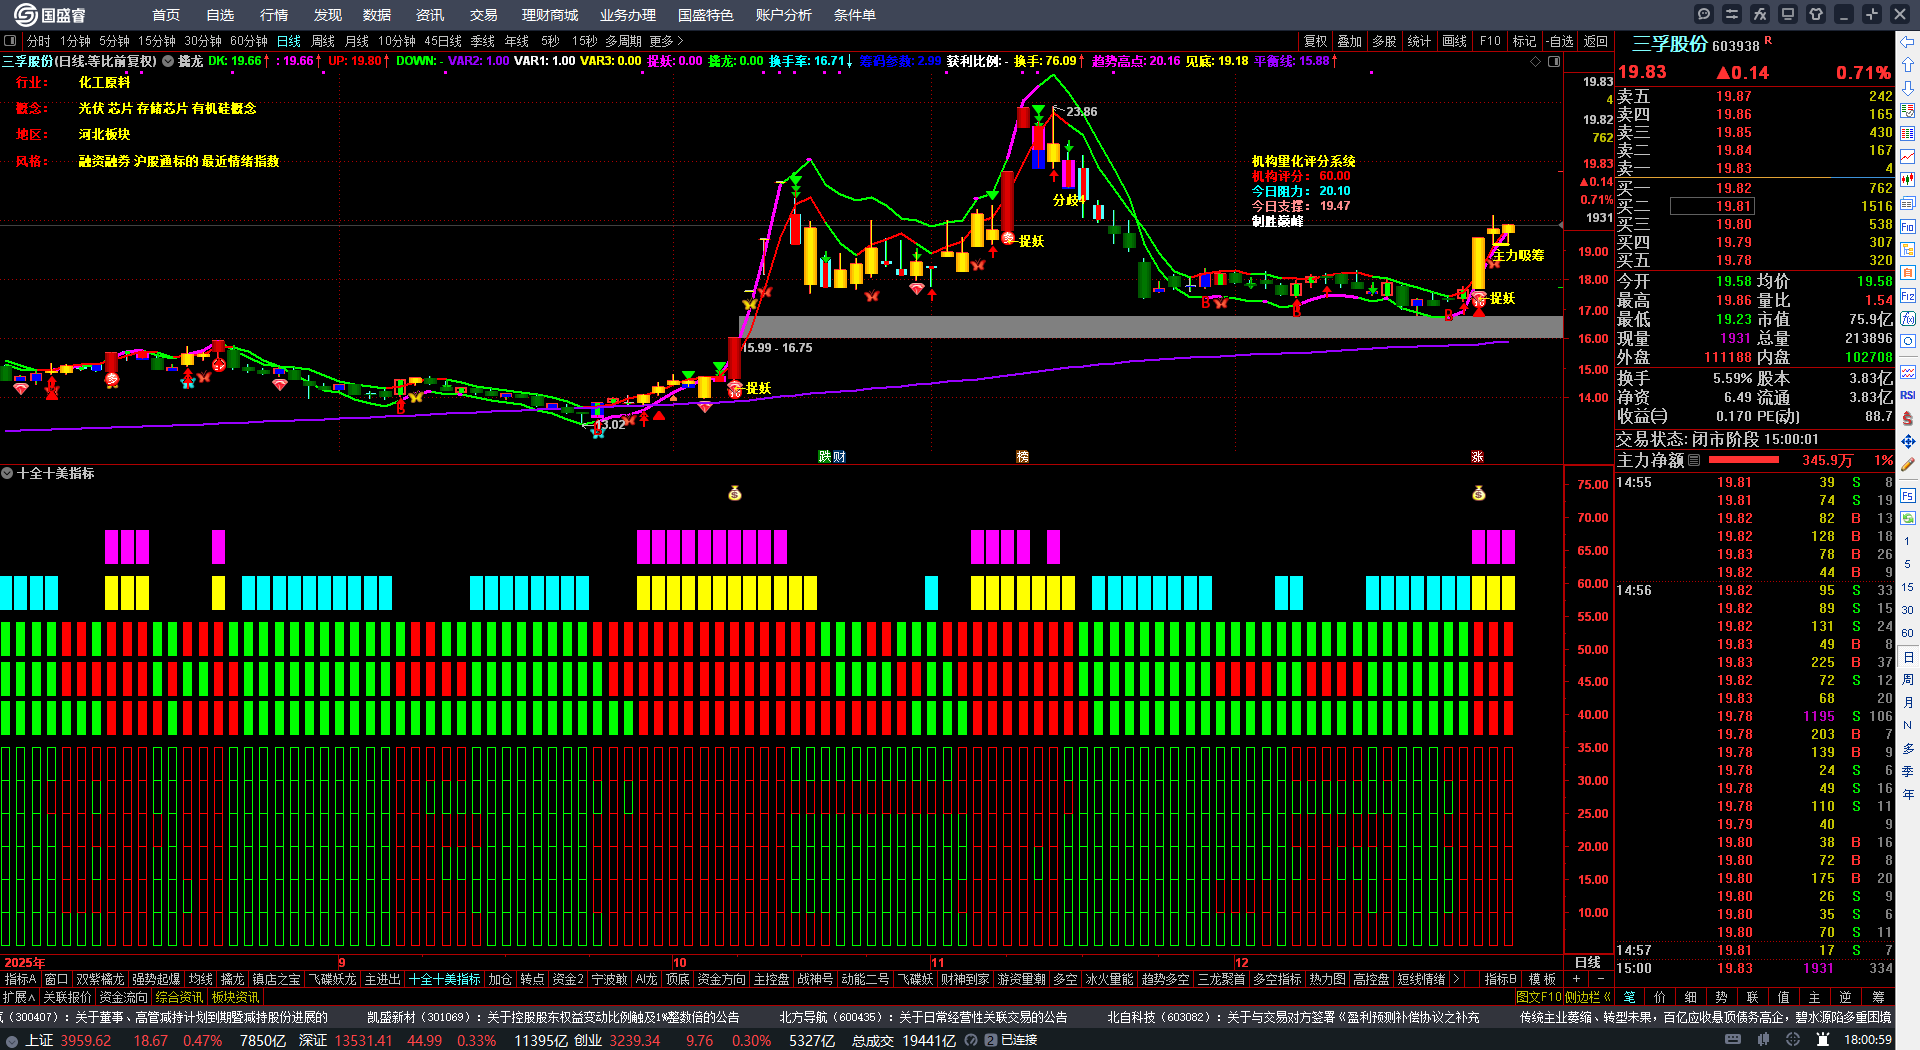Toggle 统计 statistics option
Screen dimensions: 1920x1050
click(1419, 41)
